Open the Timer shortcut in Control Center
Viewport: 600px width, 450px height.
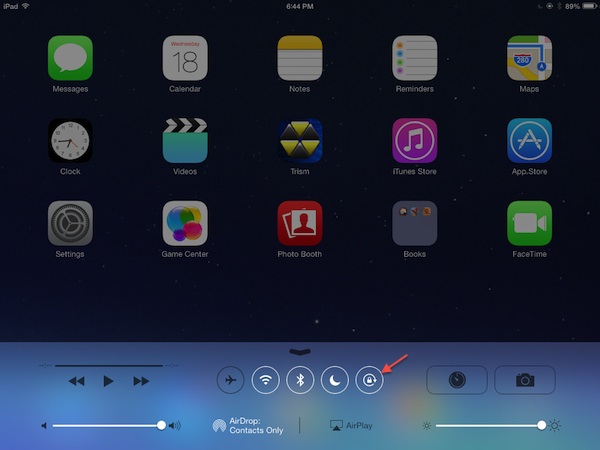point(457,380)
